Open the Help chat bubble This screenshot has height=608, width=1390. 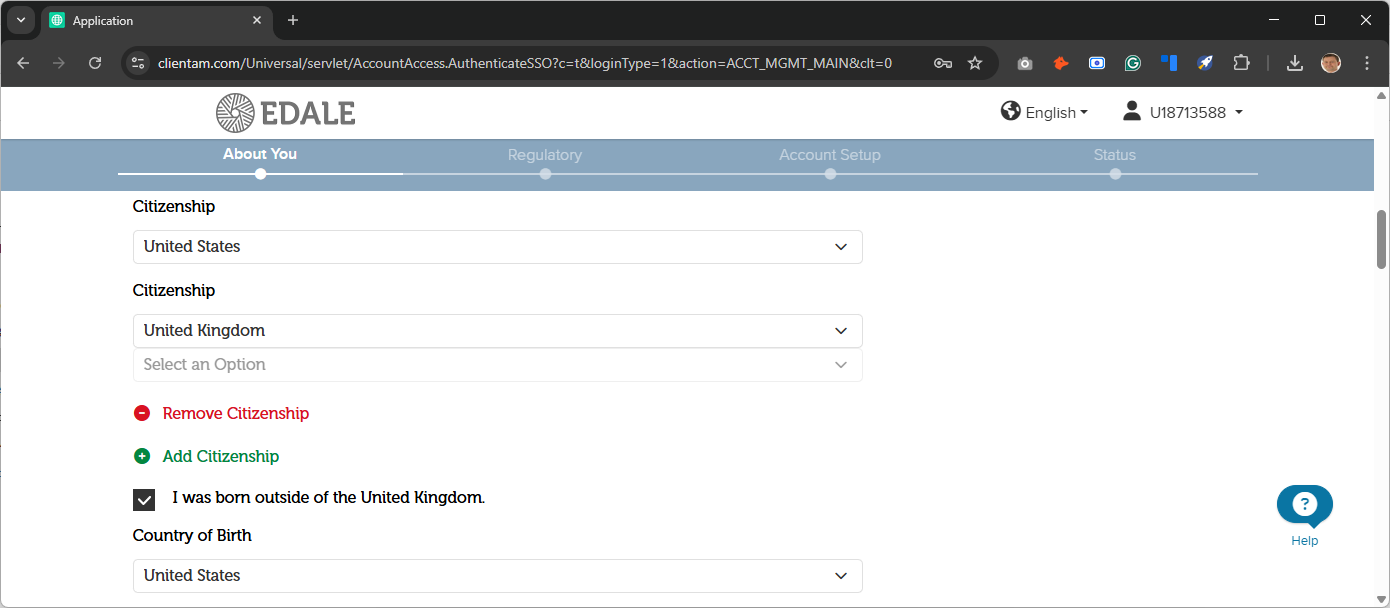click(x=1305, y=505)
